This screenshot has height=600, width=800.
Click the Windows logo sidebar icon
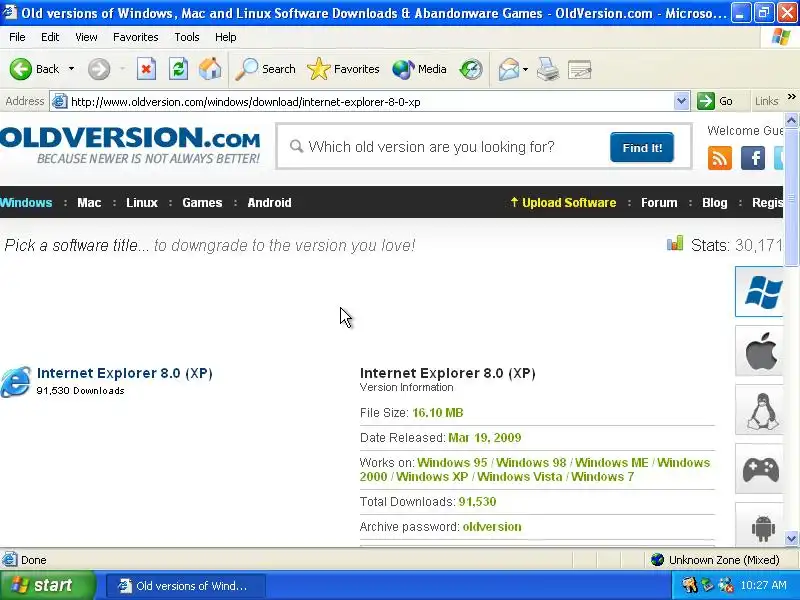tap(760, 292)
